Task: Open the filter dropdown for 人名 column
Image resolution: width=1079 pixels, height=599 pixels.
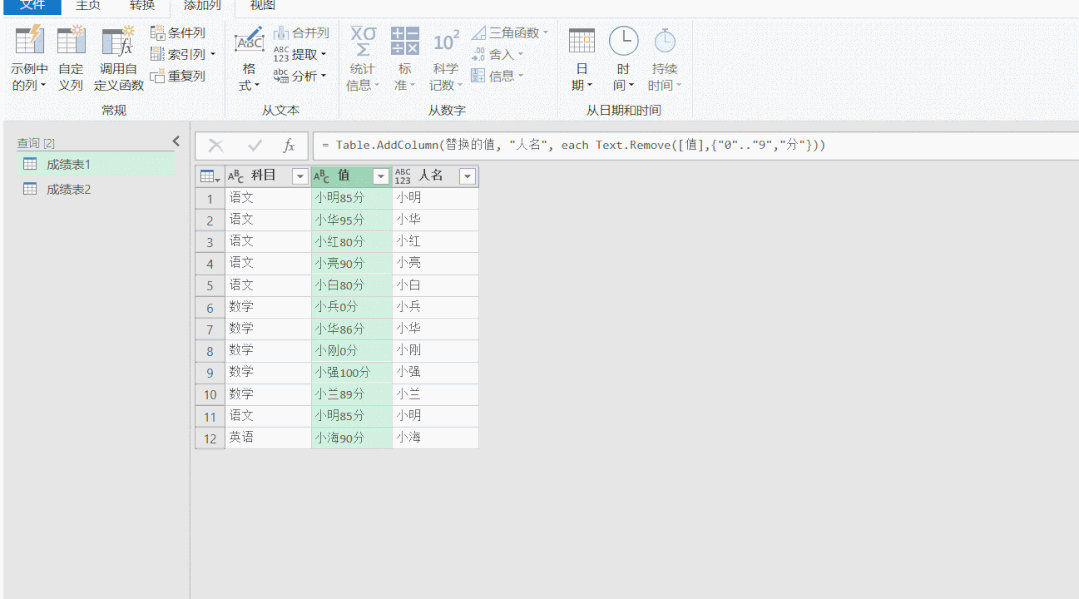Action: click(467, 177)
